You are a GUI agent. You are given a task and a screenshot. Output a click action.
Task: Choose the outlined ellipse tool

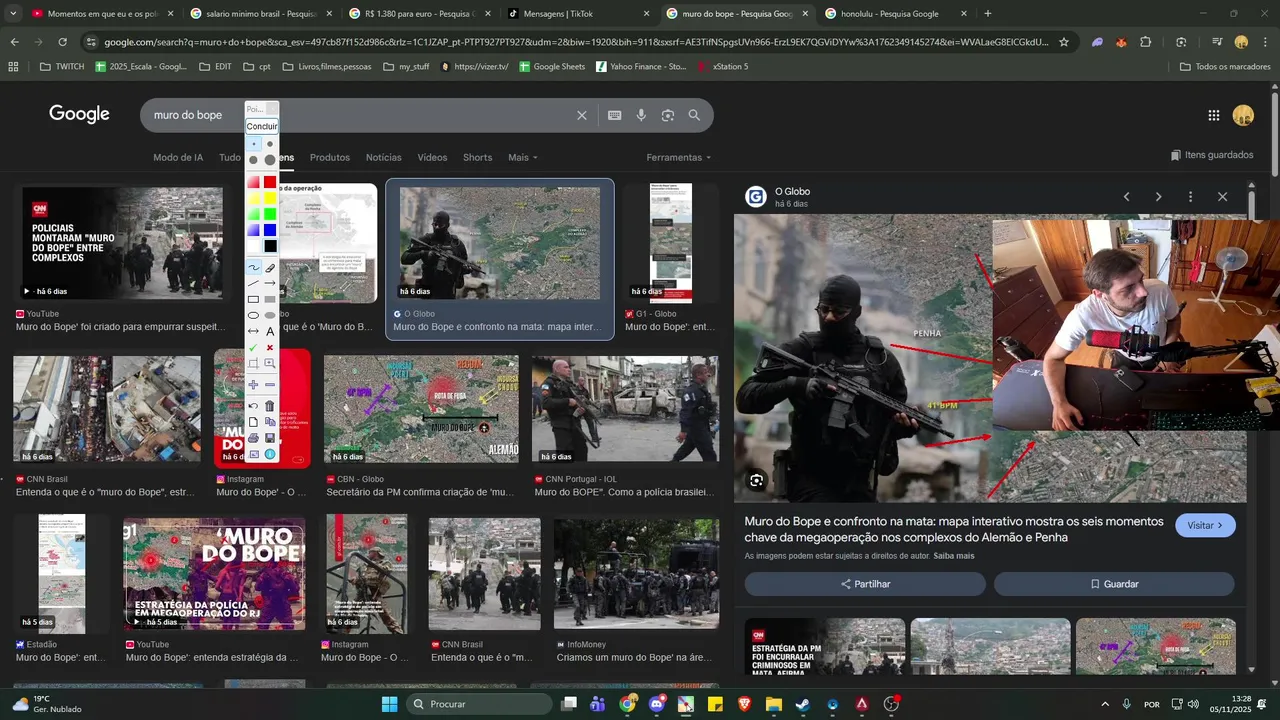pyautogui.click(x=253, y=315)
